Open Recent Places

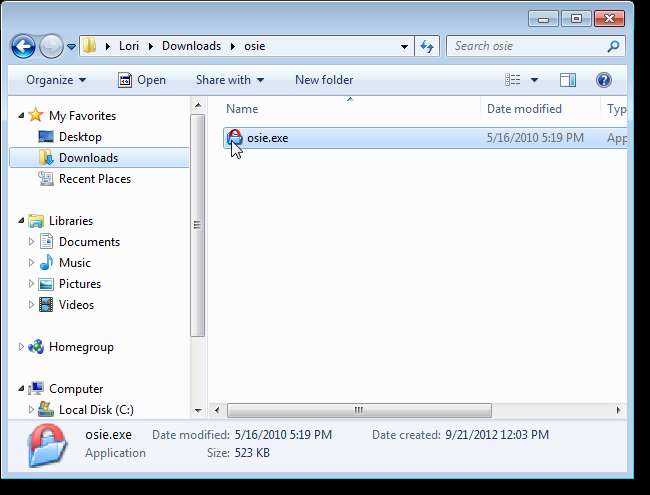click(x=95, y=179)
